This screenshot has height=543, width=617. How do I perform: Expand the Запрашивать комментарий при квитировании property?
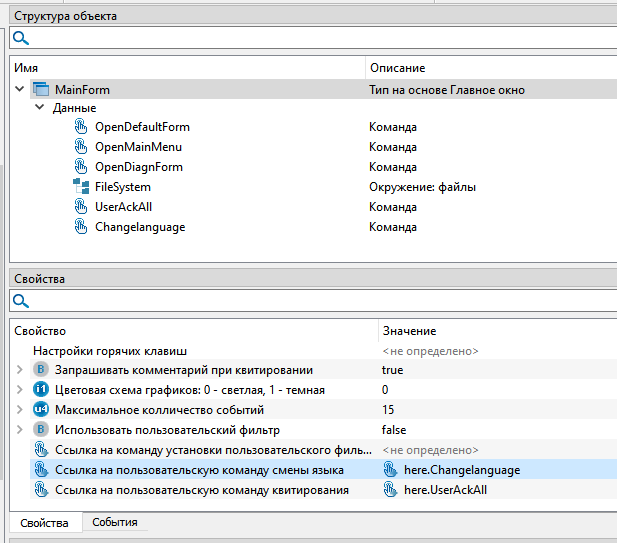(x=19, y=370)
